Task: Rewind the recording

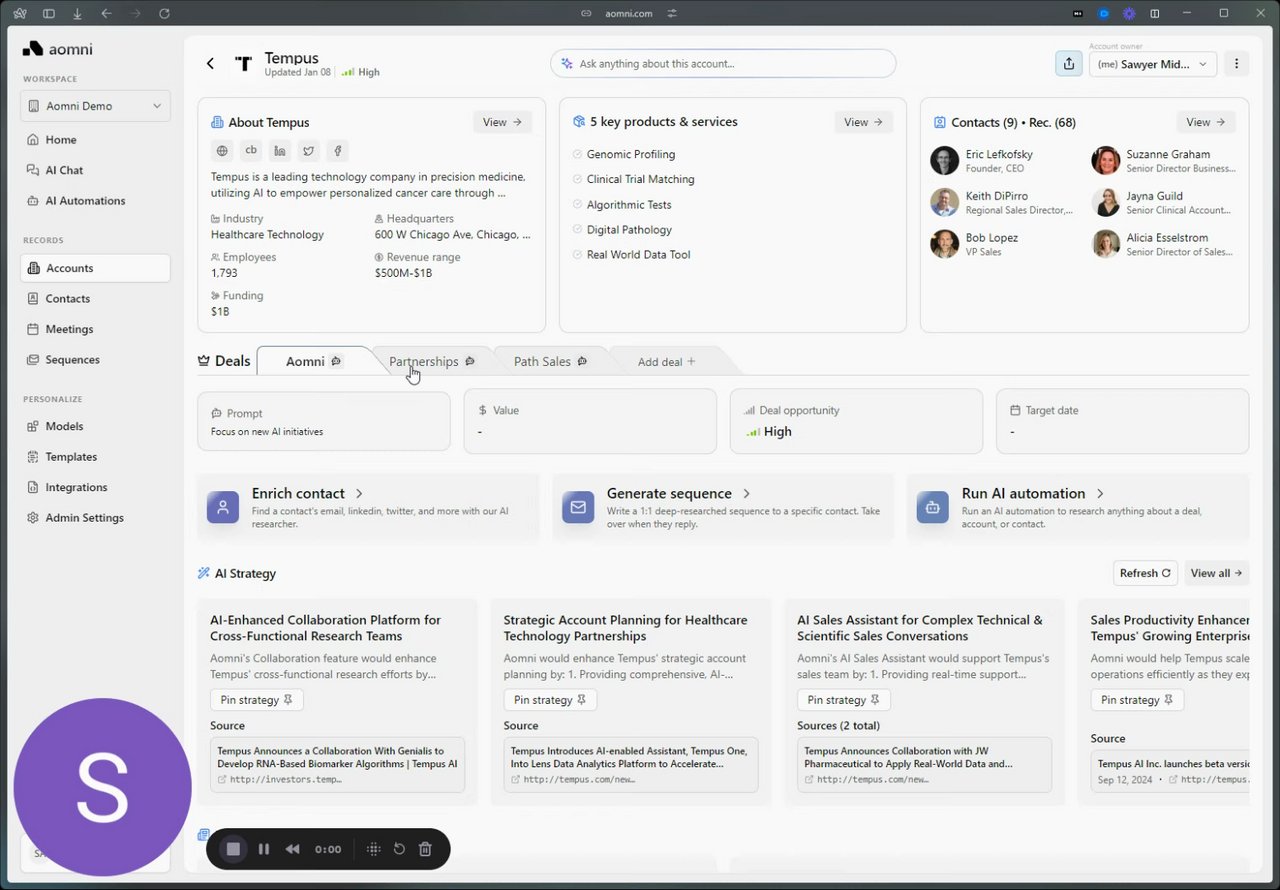Action: point(292,849)
